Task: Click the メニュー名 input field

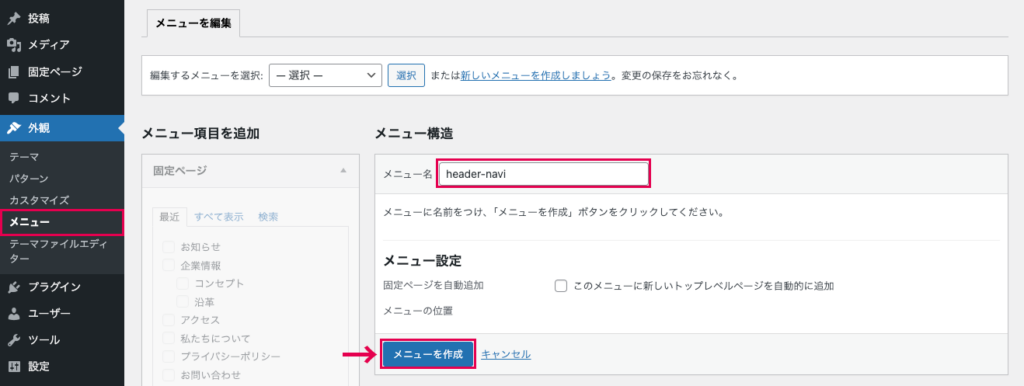Action: (543, 174)
